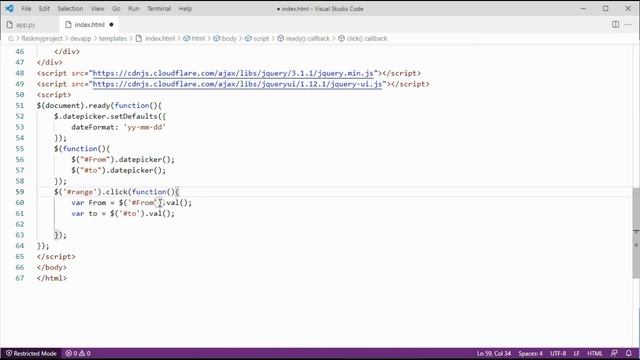This screenshot has height=360, width=640.
Task: Open the View menu
Action: pyautogui.click(x=97, y=9)
